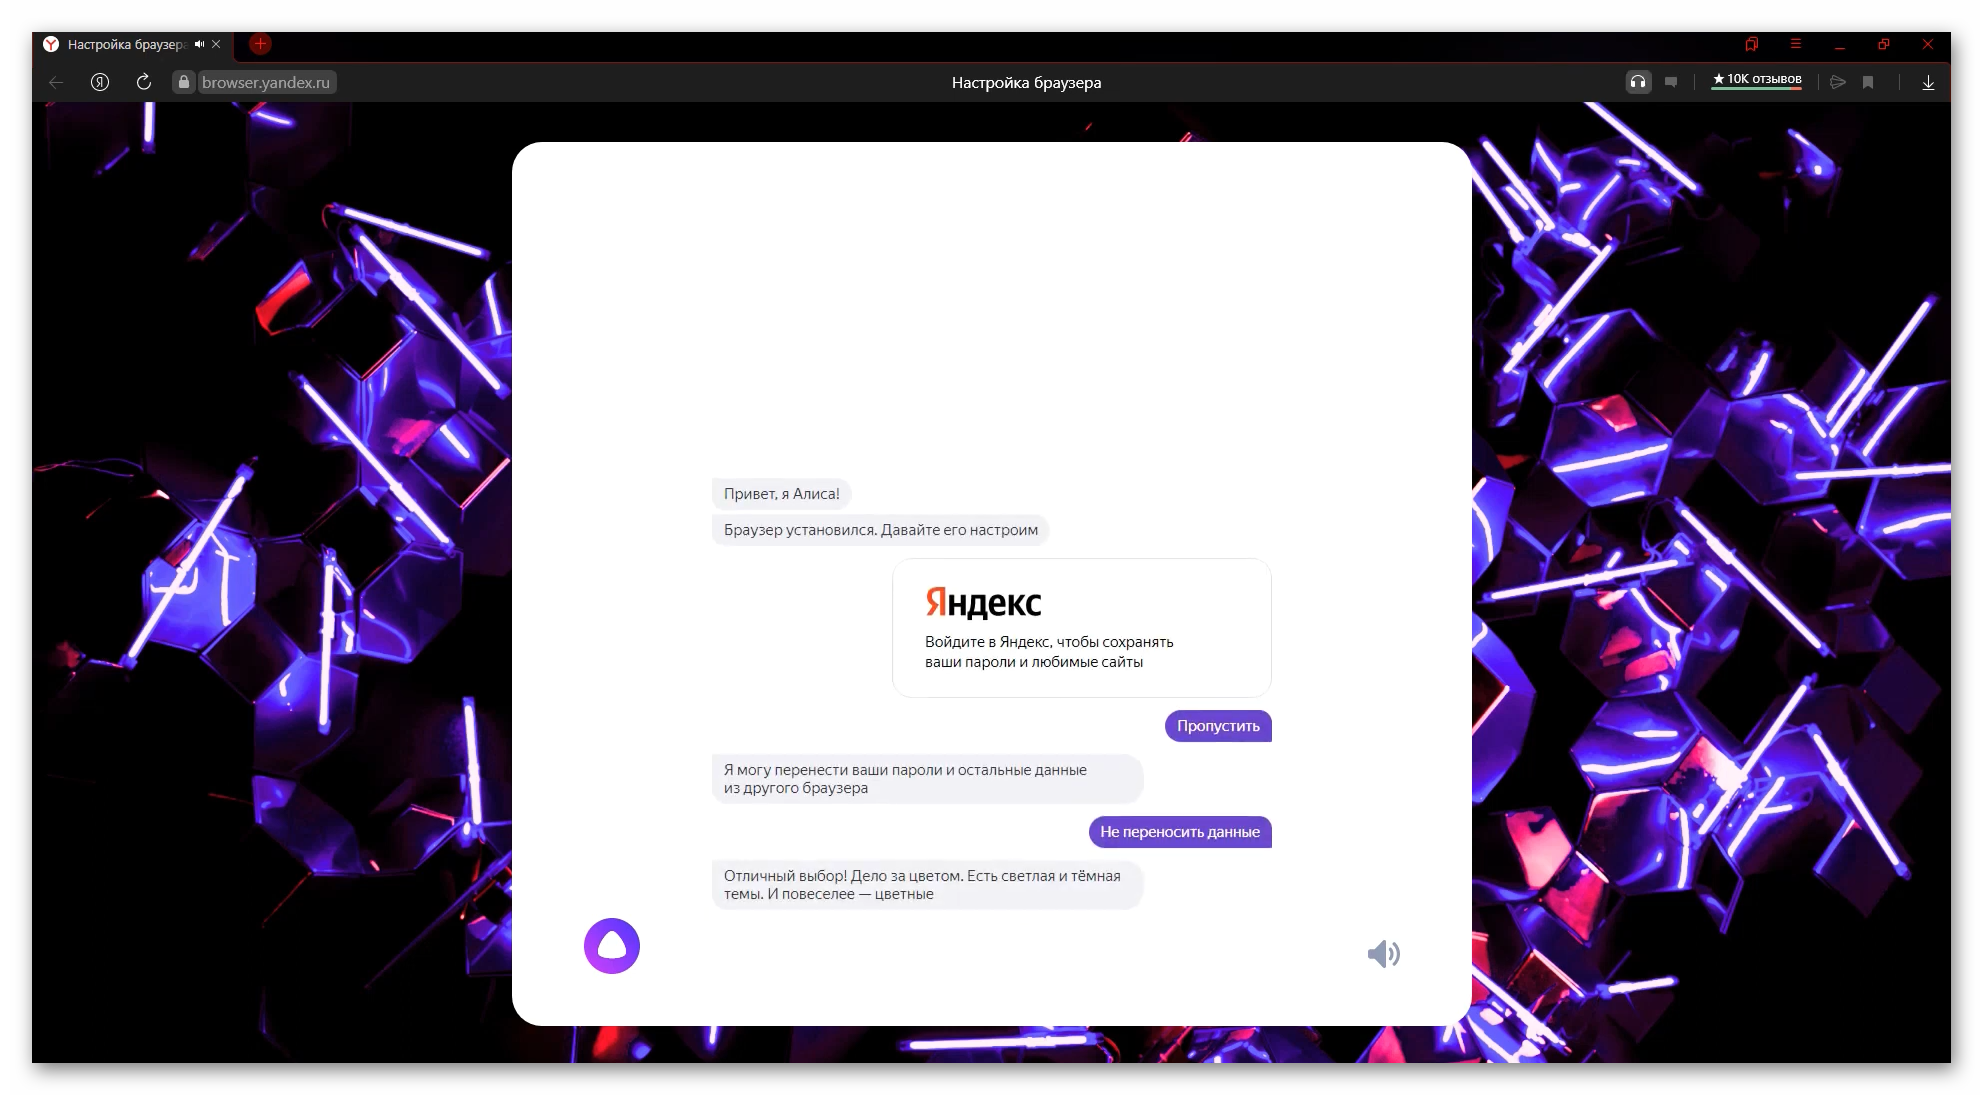Click the Пропустить reply button
Screen dimensions: 1983x1095
click(1217, 726)
